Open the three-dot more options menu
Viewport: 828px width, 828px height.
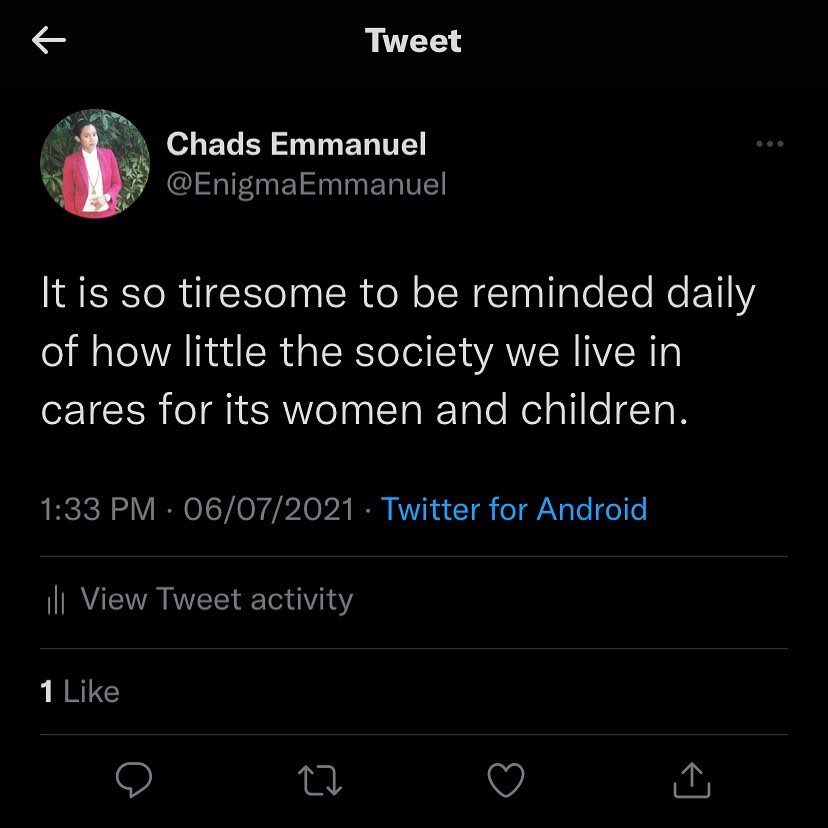[769, 145]
